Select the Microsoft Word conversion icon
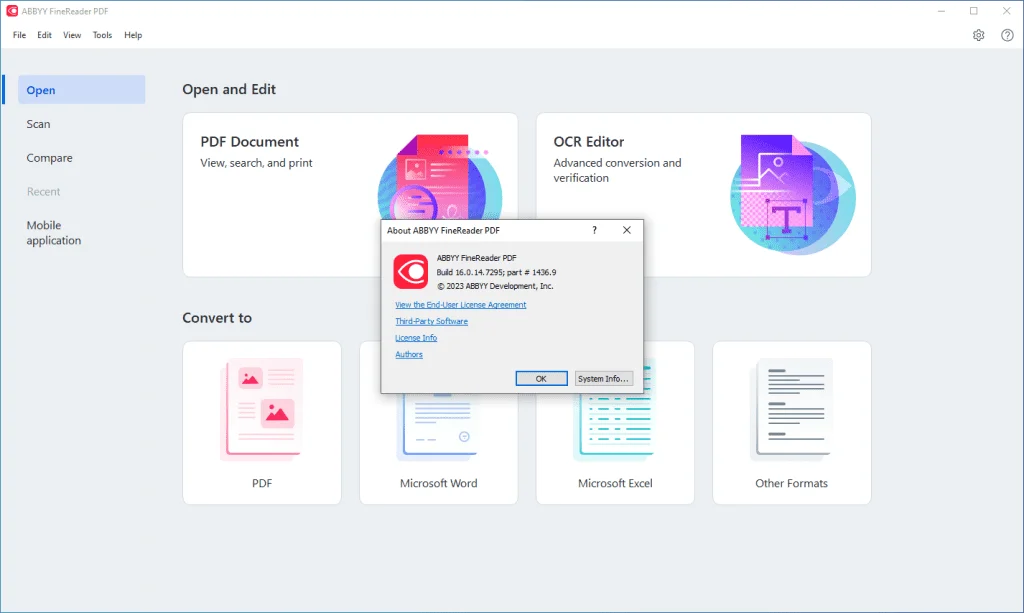Screen dimensions: 1024x613 [438, 426]
